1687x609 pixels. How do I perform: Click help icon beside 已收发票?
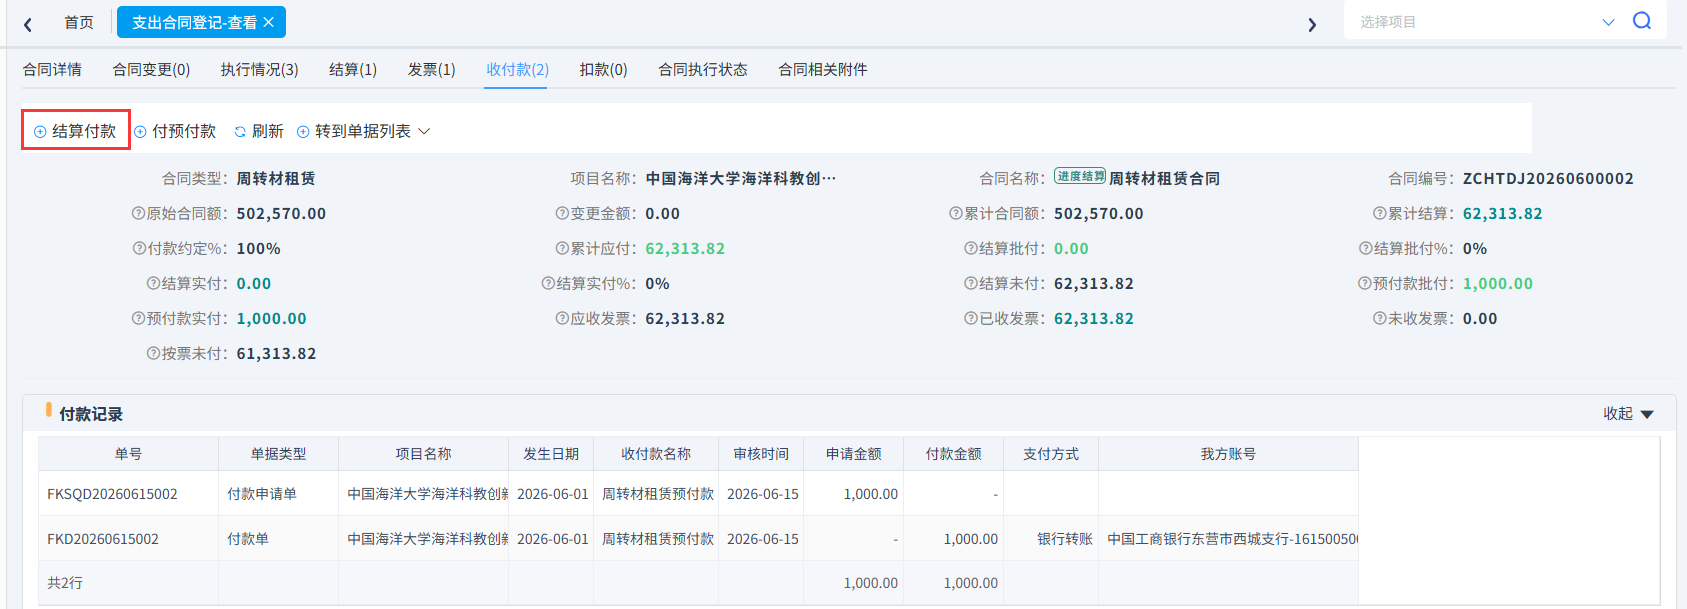click(x=971, y=319)
